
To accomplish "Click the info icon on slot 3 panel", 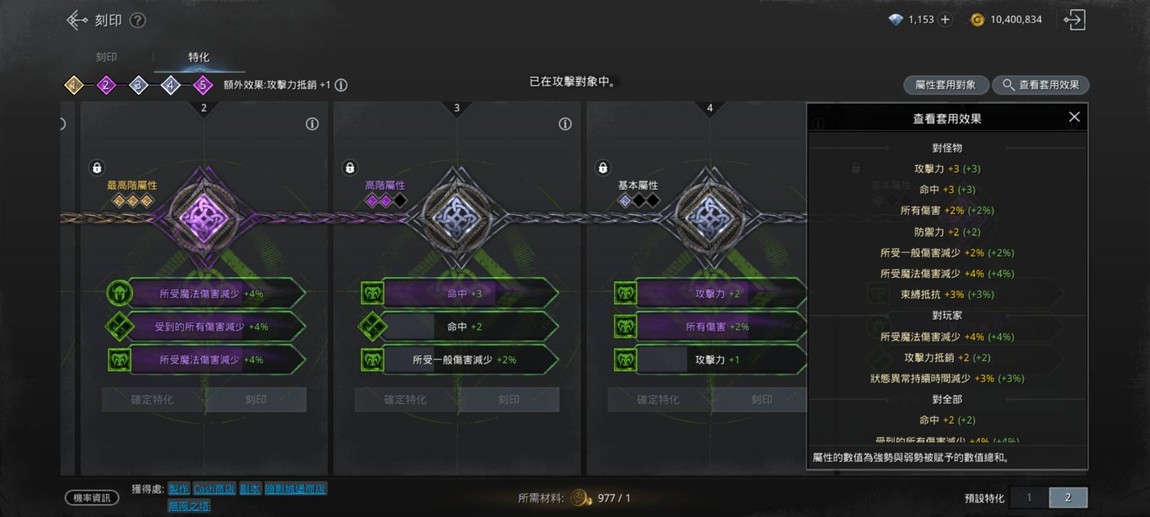I will (565, 124).
